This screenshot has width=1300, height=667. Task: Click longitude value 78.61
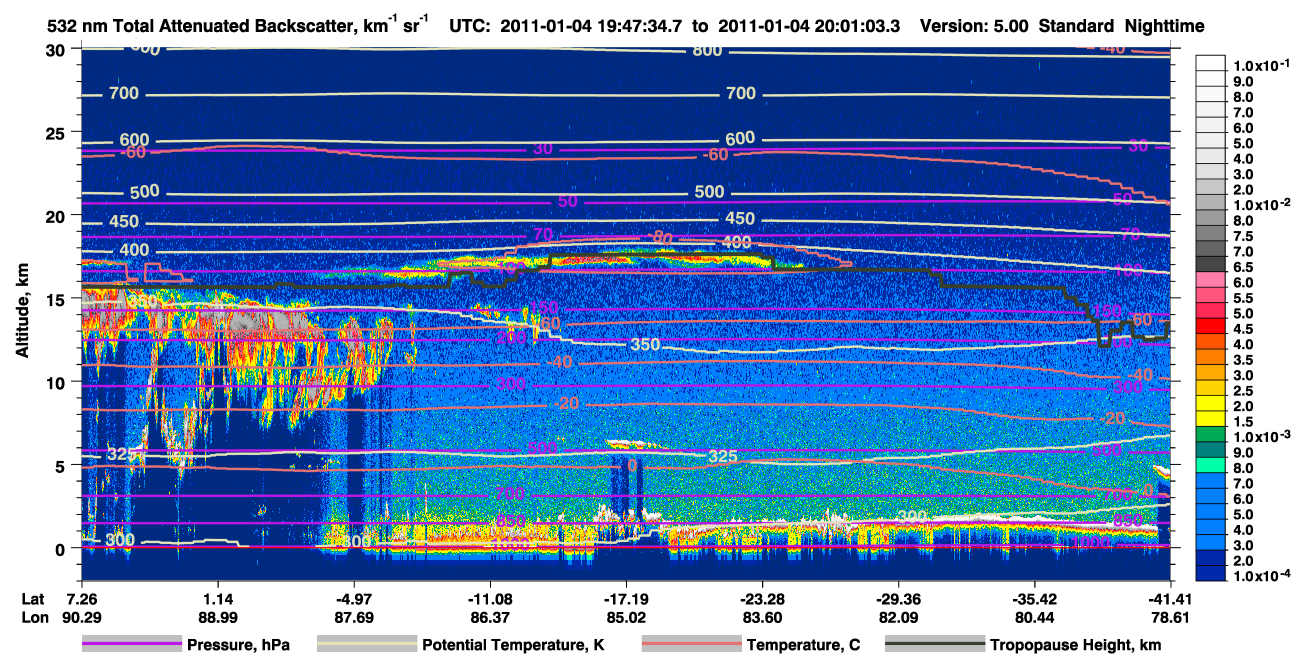1170,618
